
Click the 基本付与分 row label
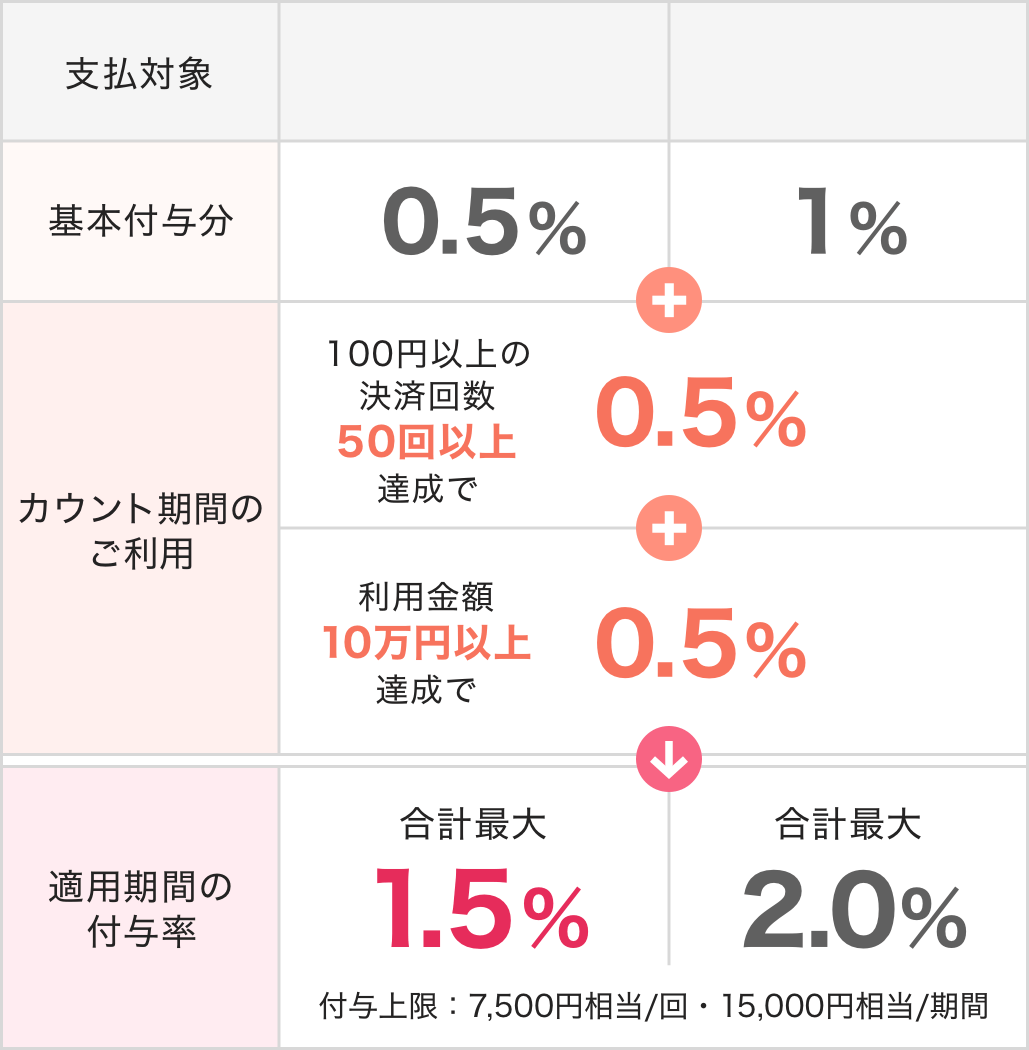[x=140, y=221]
